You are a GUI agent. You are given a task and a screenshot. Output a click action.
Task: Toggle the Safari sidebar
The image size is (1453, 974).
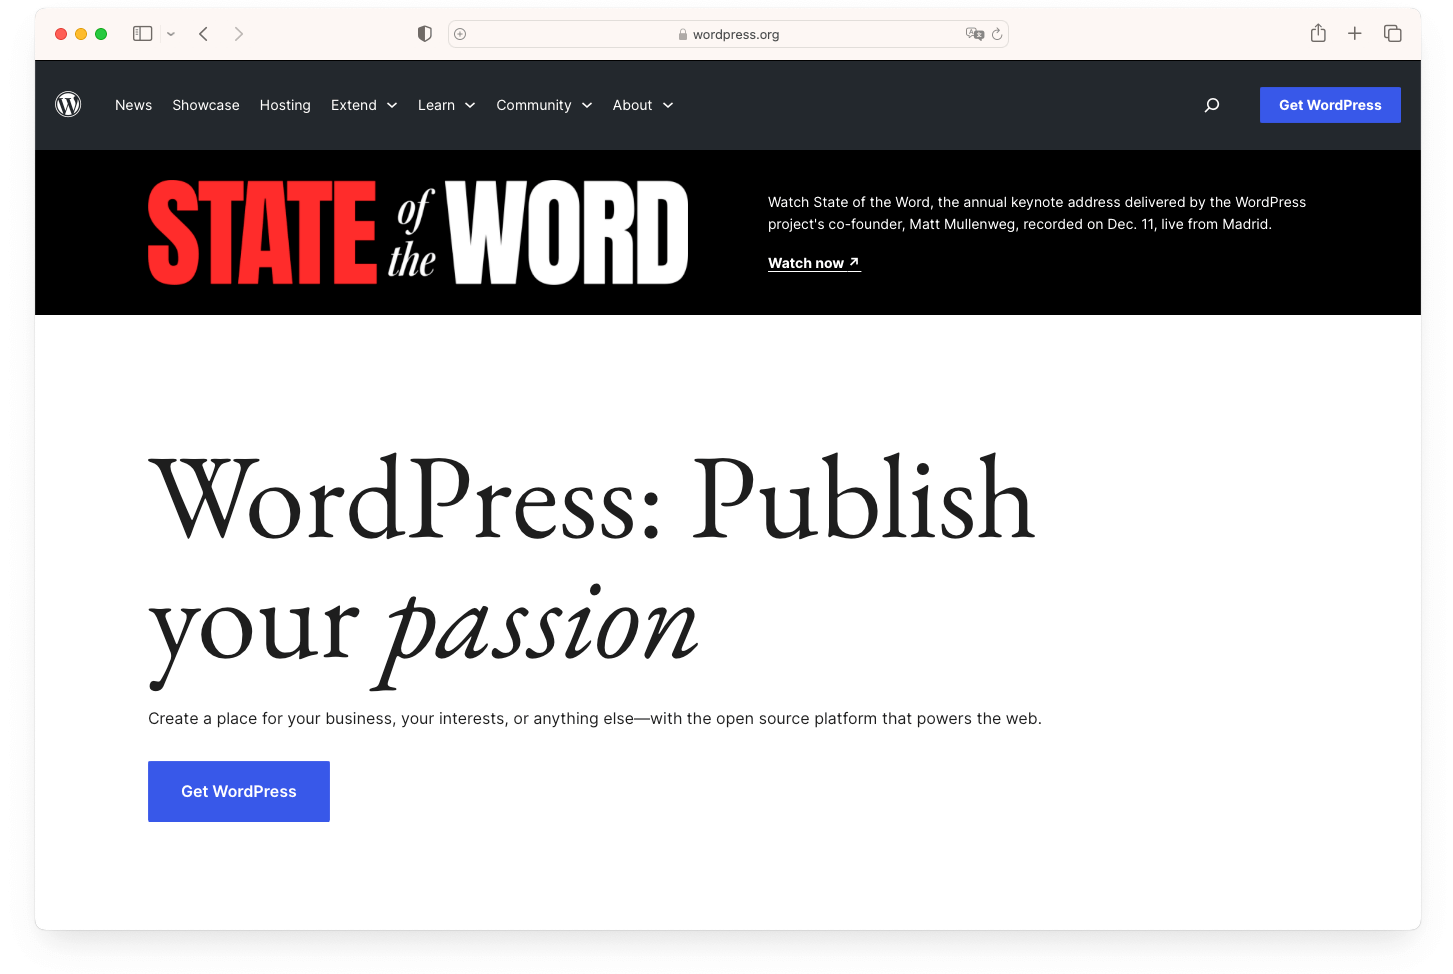[142, 33]
